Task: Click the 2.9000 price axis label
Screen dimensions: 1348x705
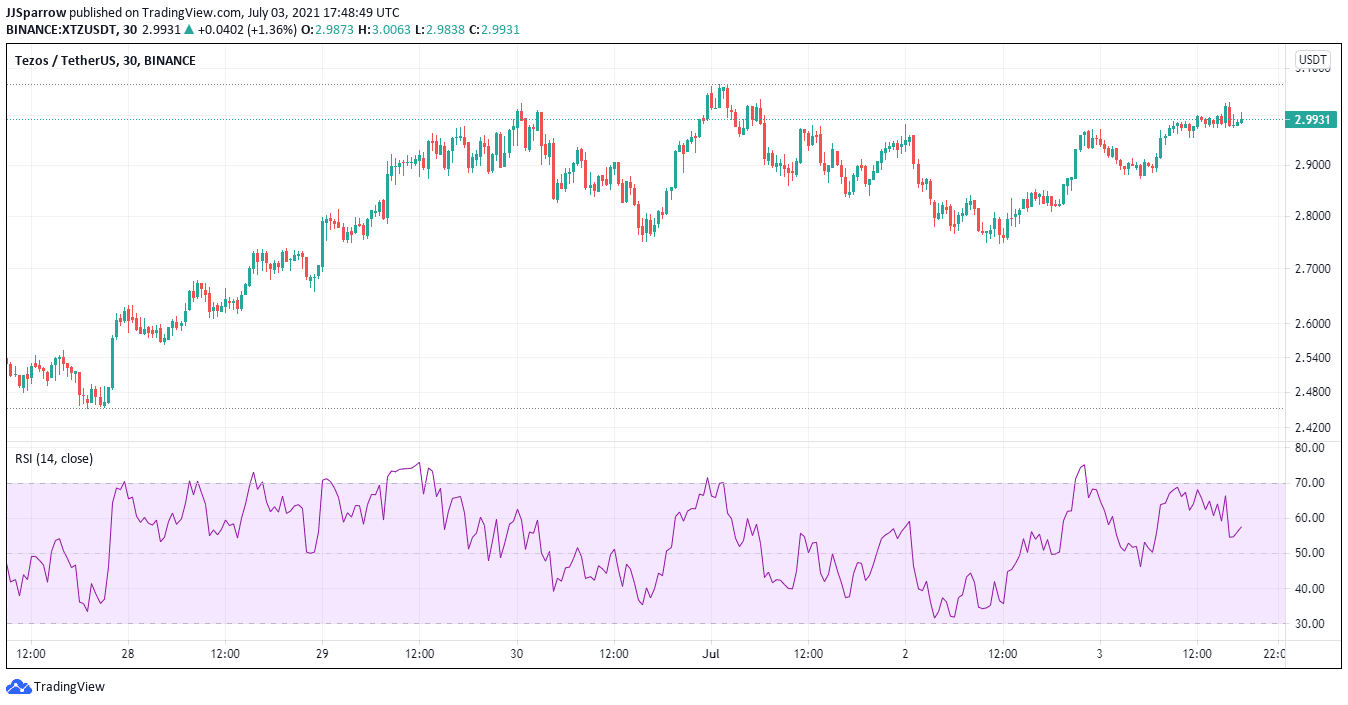Action: pyautogui.click(x=1312, y=164)
